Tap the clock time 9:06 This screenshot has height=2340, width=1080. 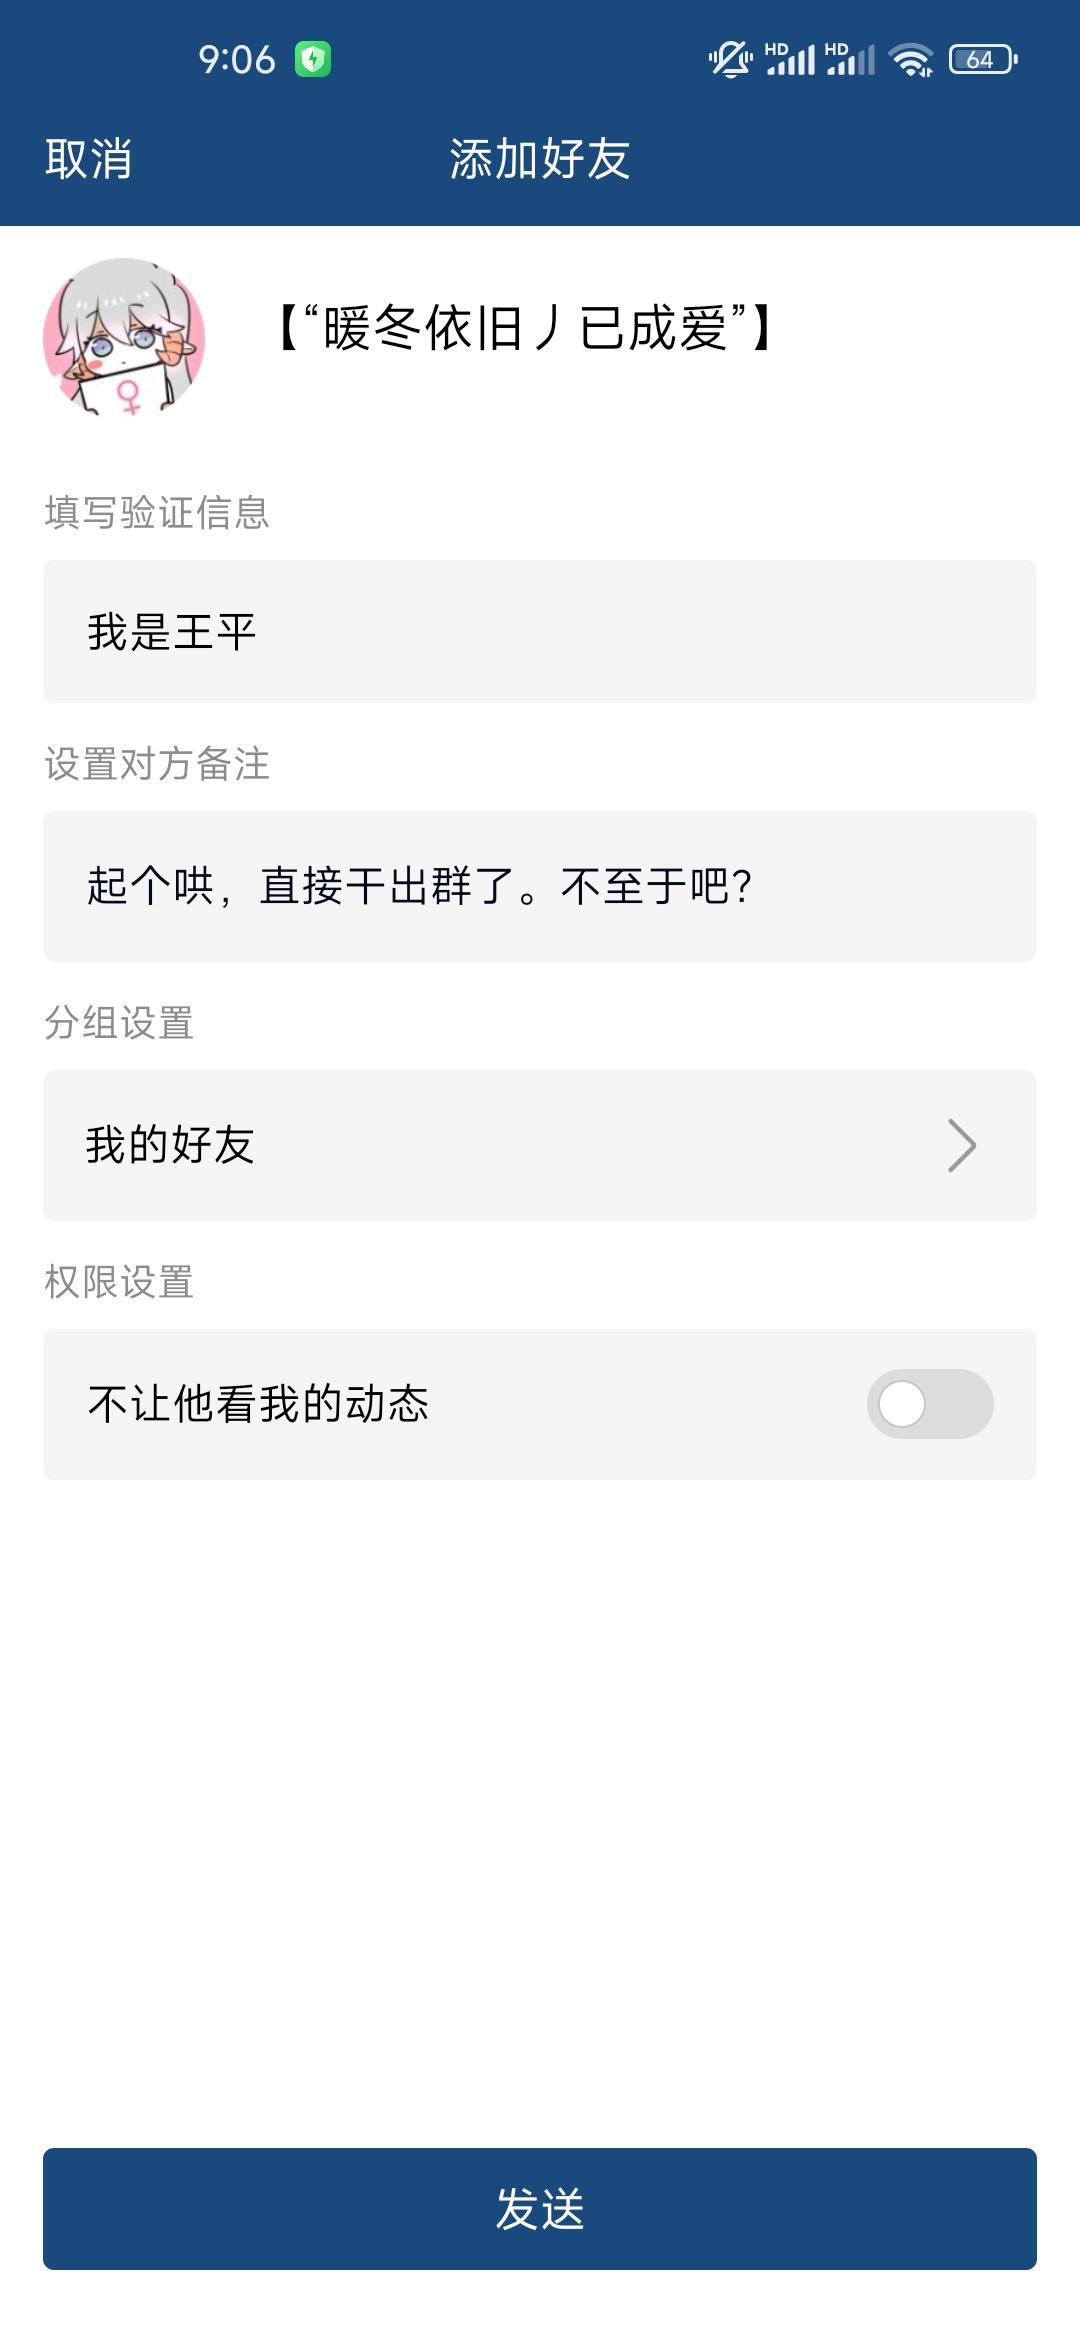click(236, 60)
